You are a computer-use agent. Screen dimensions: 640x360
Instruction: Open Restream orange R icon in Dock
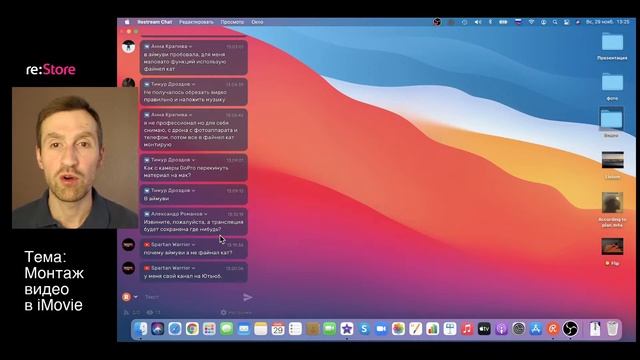point(553,329)
